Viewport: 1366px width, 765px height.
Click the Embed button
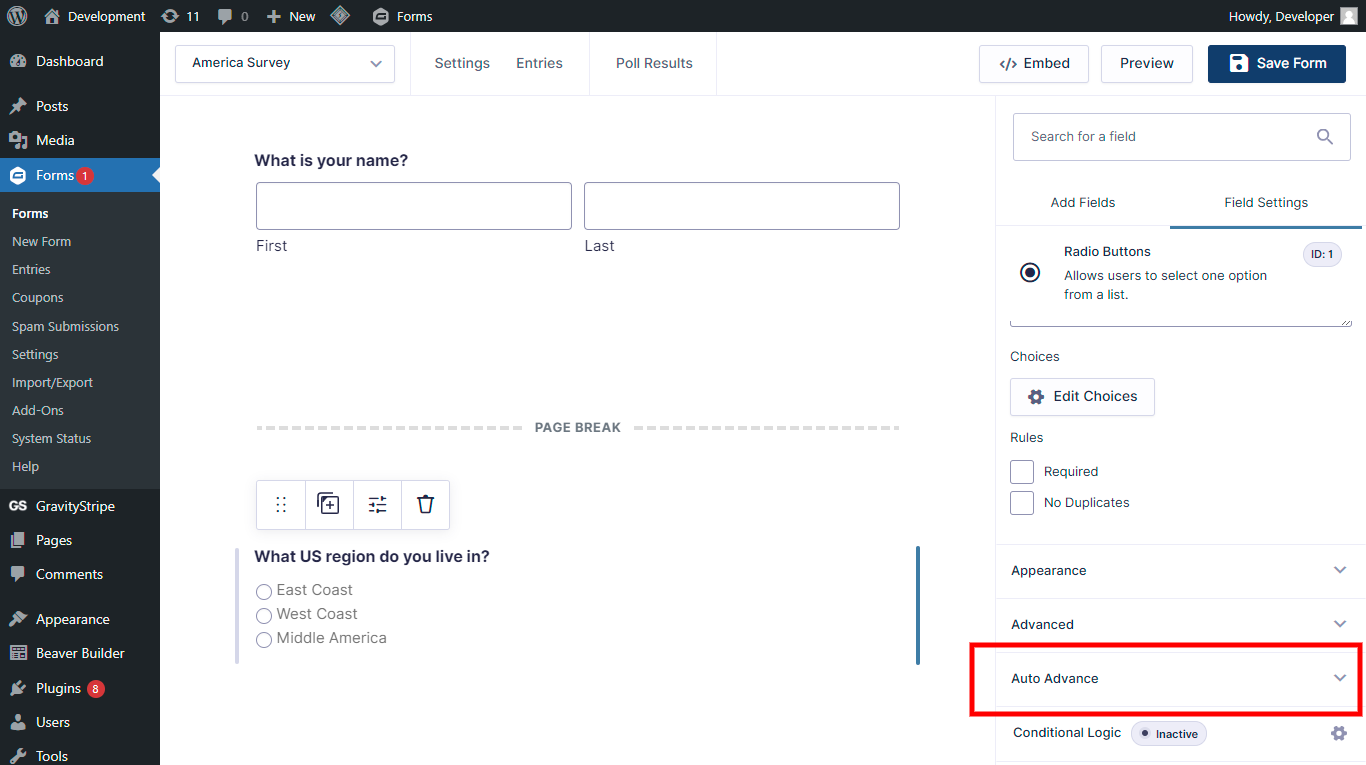click(1034, 63)
